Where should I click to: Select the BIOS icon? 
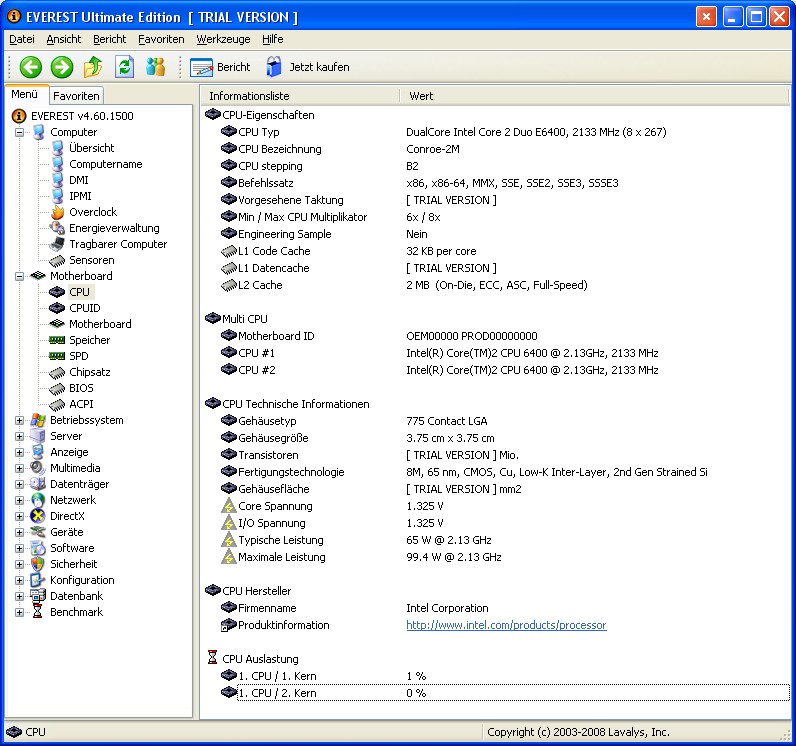point(57,389)
